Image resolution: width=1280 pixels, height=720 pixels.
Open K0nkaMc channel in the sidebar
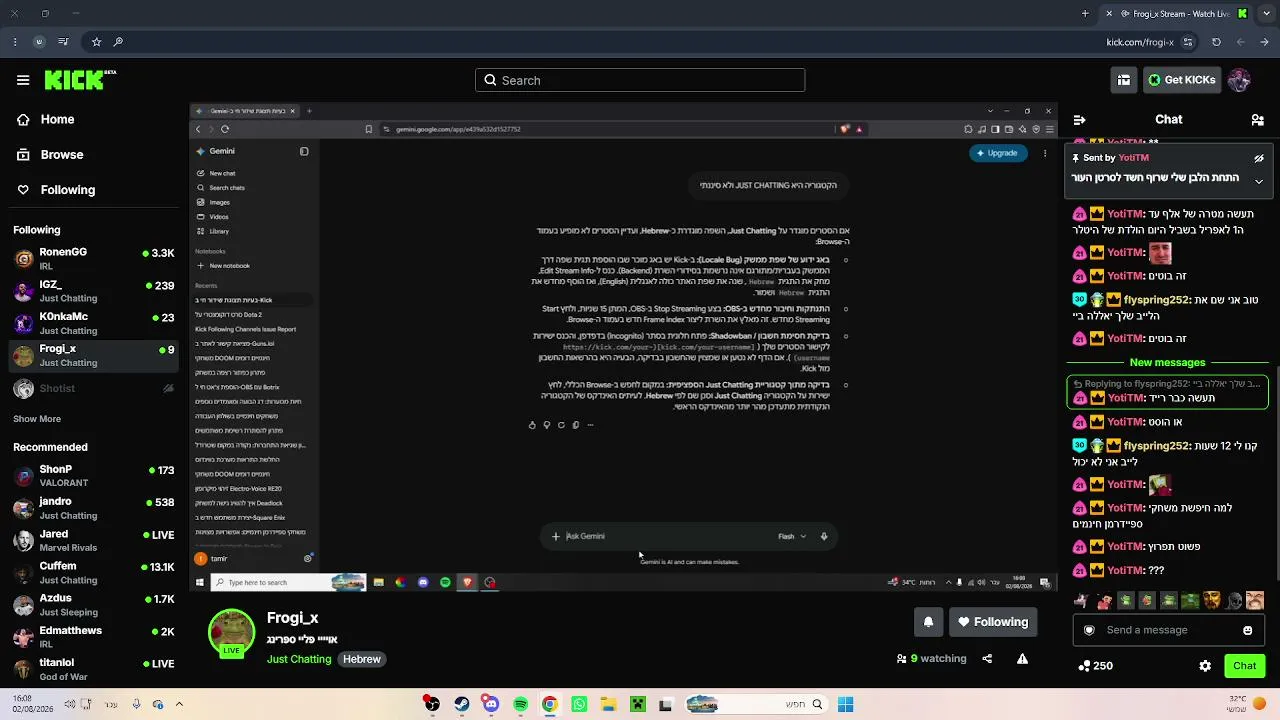point(94,323)
